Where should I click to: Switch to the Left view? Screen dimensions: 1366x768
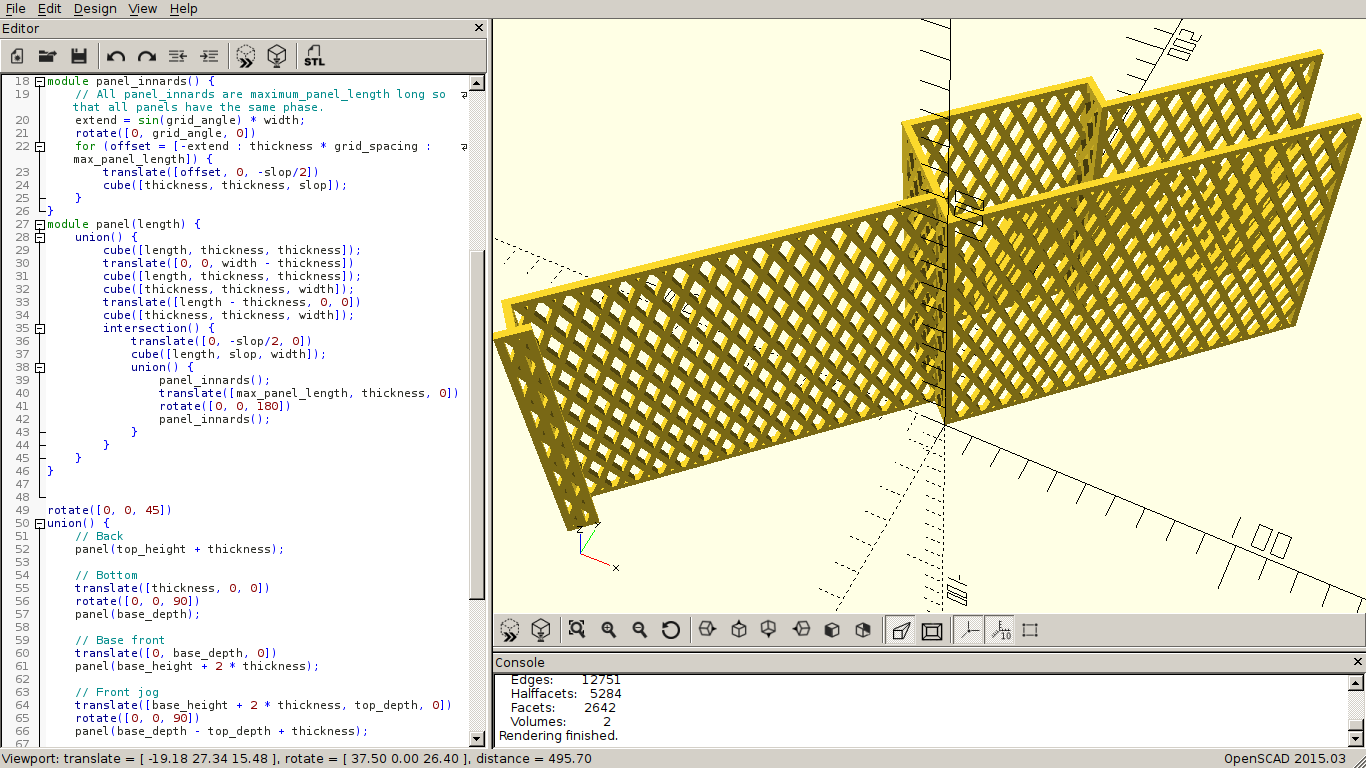800,630
